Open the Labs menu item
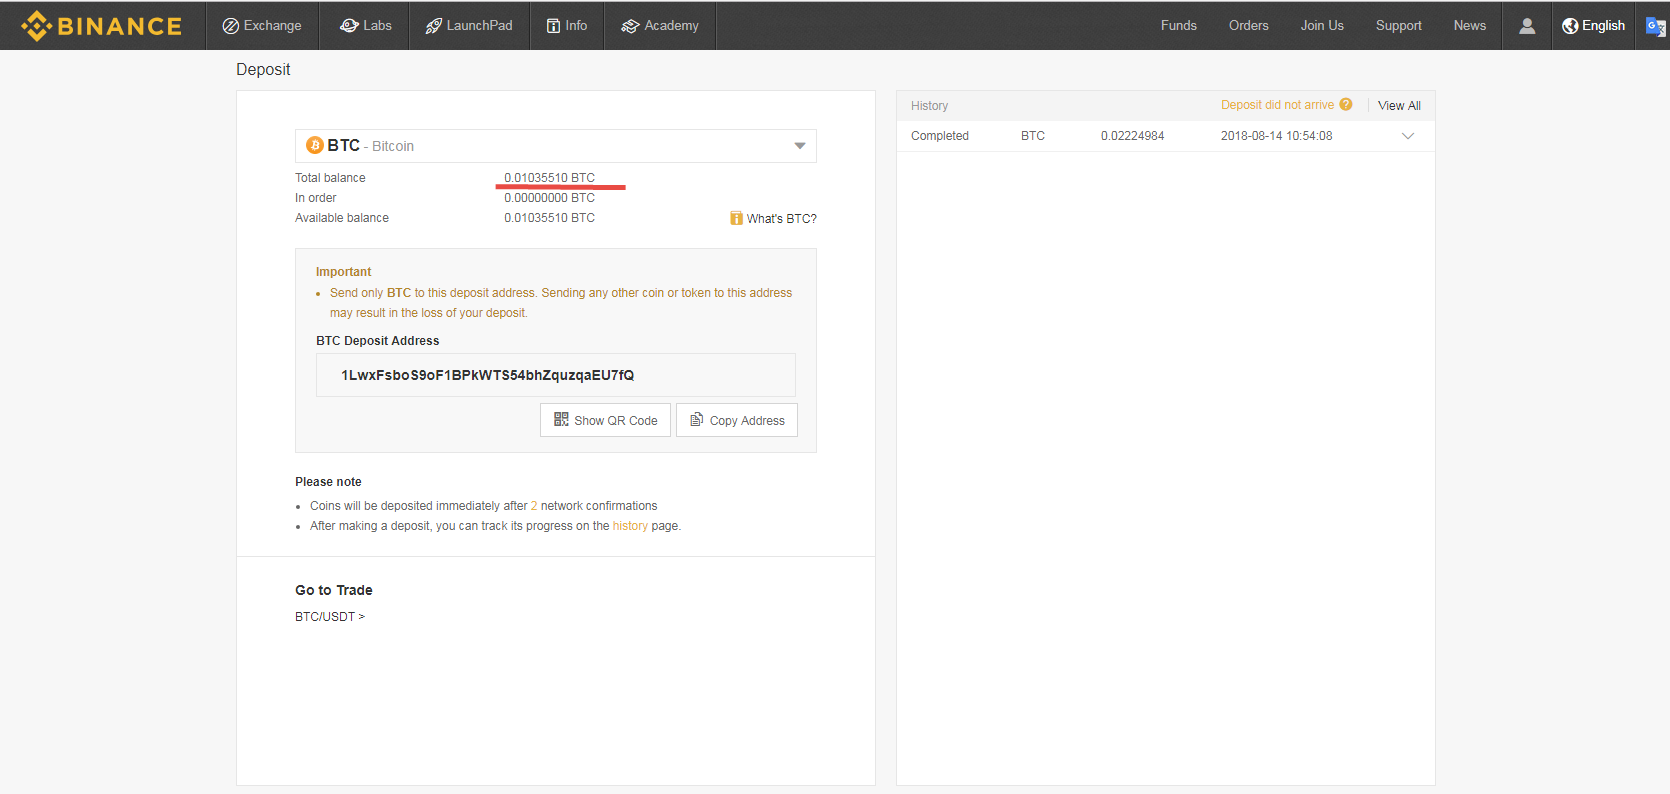The width and height of the screenshot is (1670, 794). pyautogui.click(x=366, y=26)
